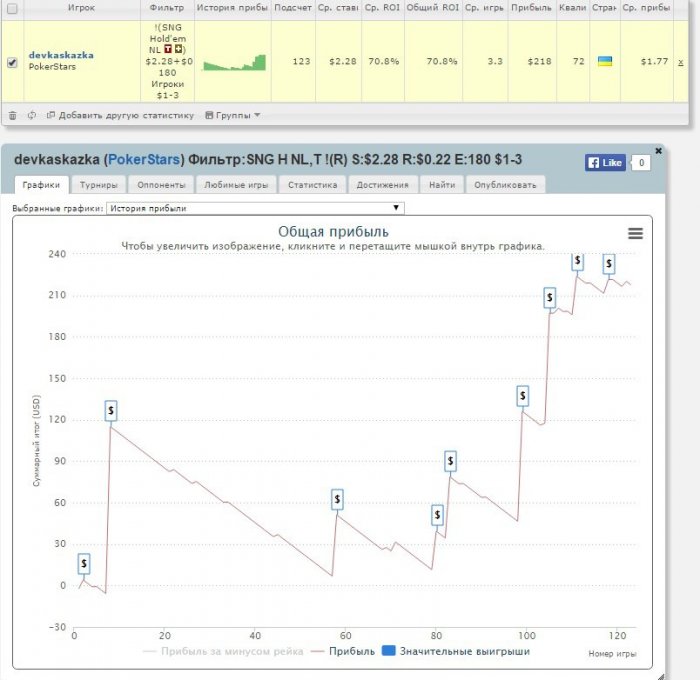Open the Достижения tab
The width and height of the screenshot is (700, 680).
click(383, 185)
